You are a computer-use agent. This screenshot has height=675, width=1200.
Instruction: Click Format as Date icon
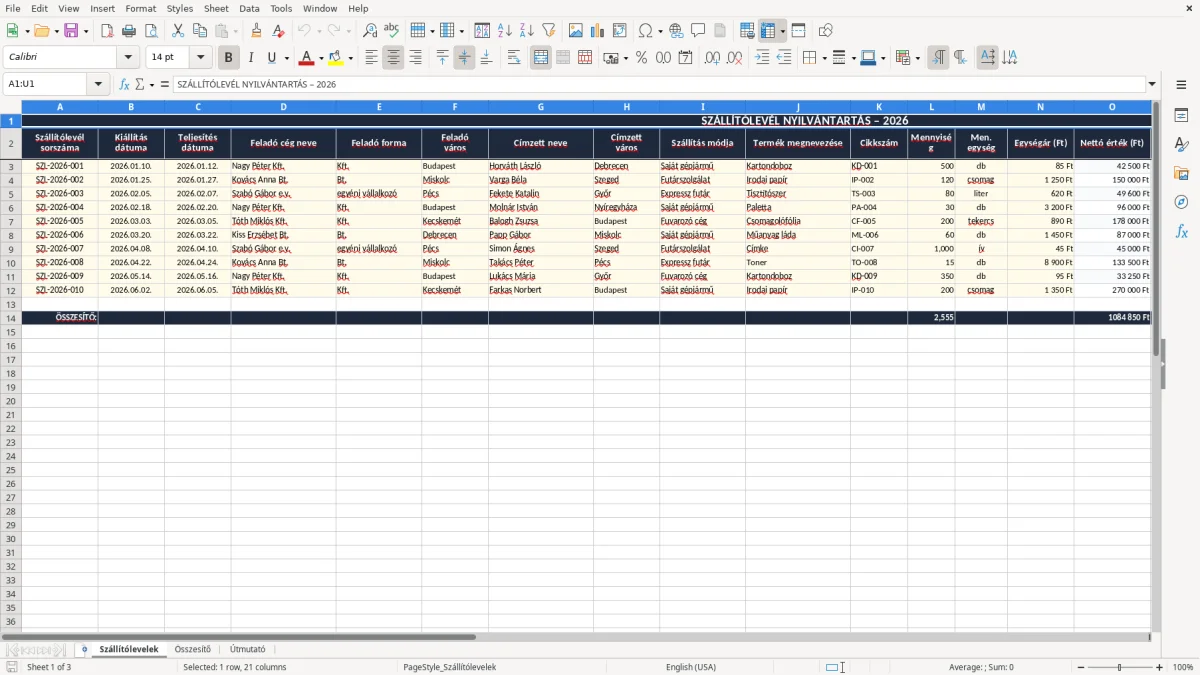coord(685,58)
